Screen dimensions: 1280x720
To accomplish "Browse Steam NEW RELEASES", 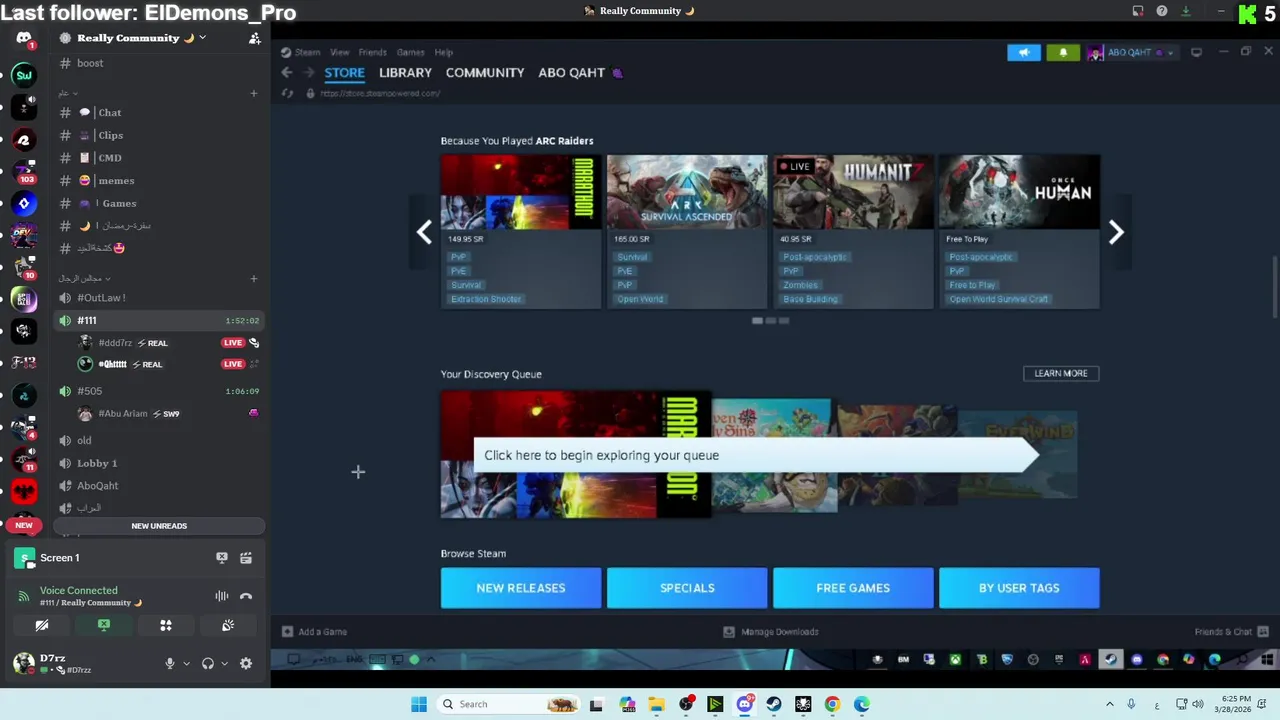I will [x=521, y=588].
